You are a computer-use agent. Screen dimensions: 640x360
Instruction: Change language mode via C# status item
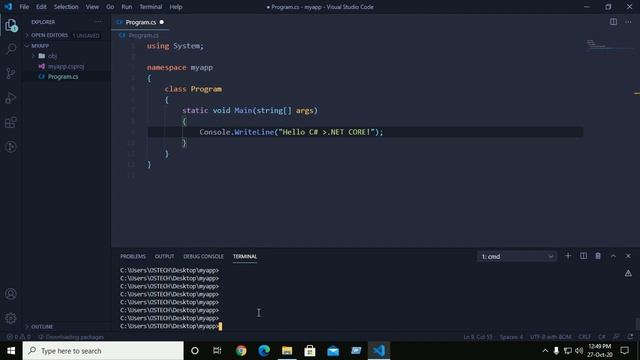(x=602, y=337)
